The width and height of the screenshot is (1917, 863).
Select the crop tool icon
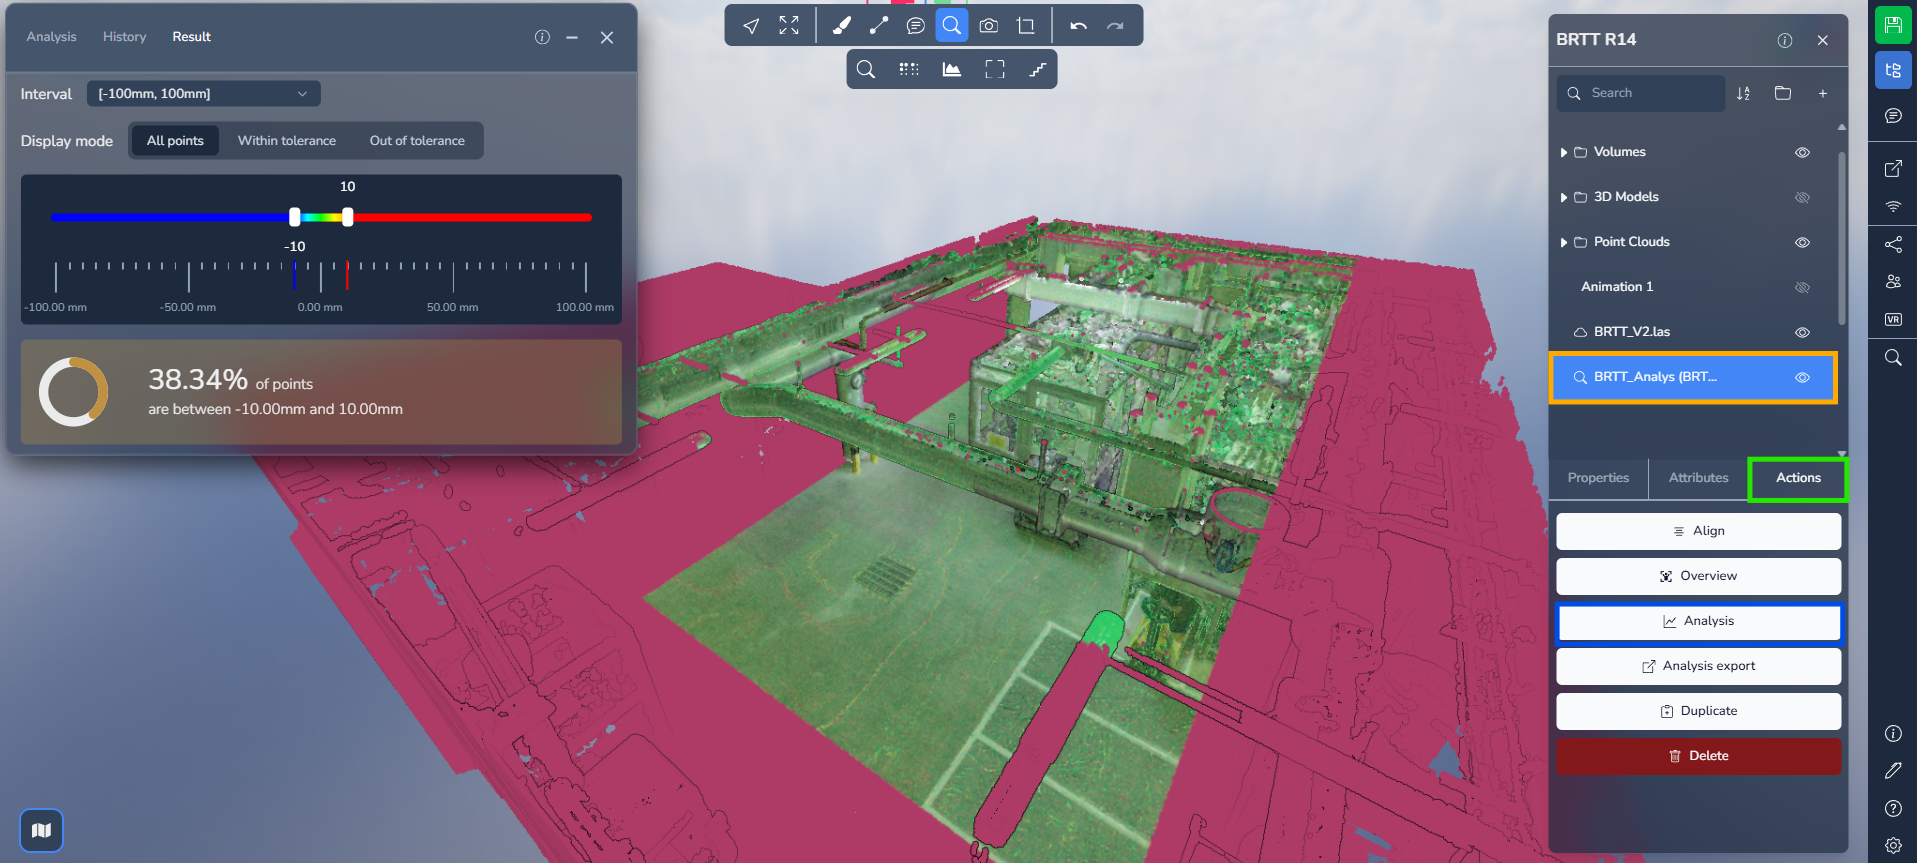point(1026,26)
